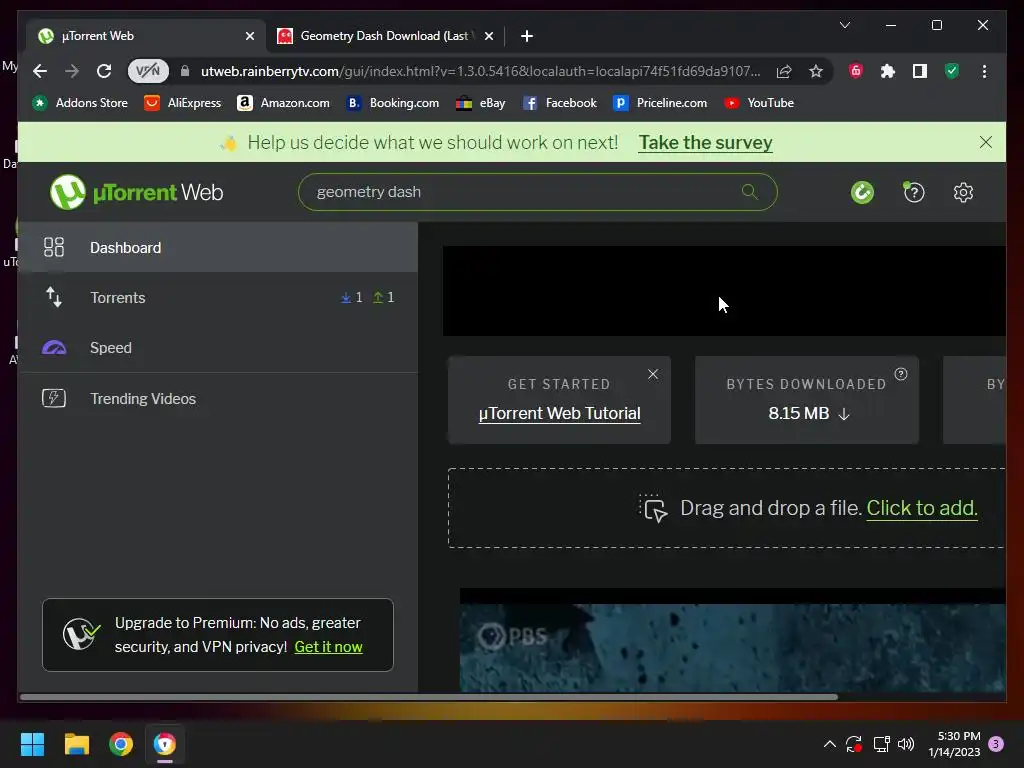Click the horizontal scrollbar at bottom
This screenshot has width=1024, height=768.
pos(428,697)
